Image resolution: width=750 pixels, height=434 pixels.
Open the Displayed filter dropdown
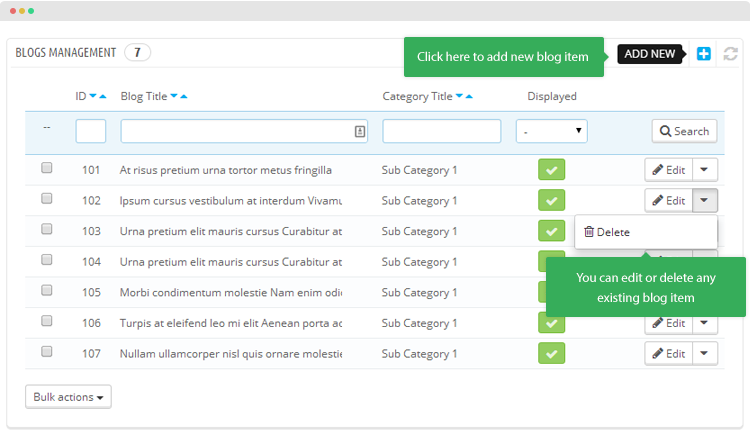[x=551, y=131]
